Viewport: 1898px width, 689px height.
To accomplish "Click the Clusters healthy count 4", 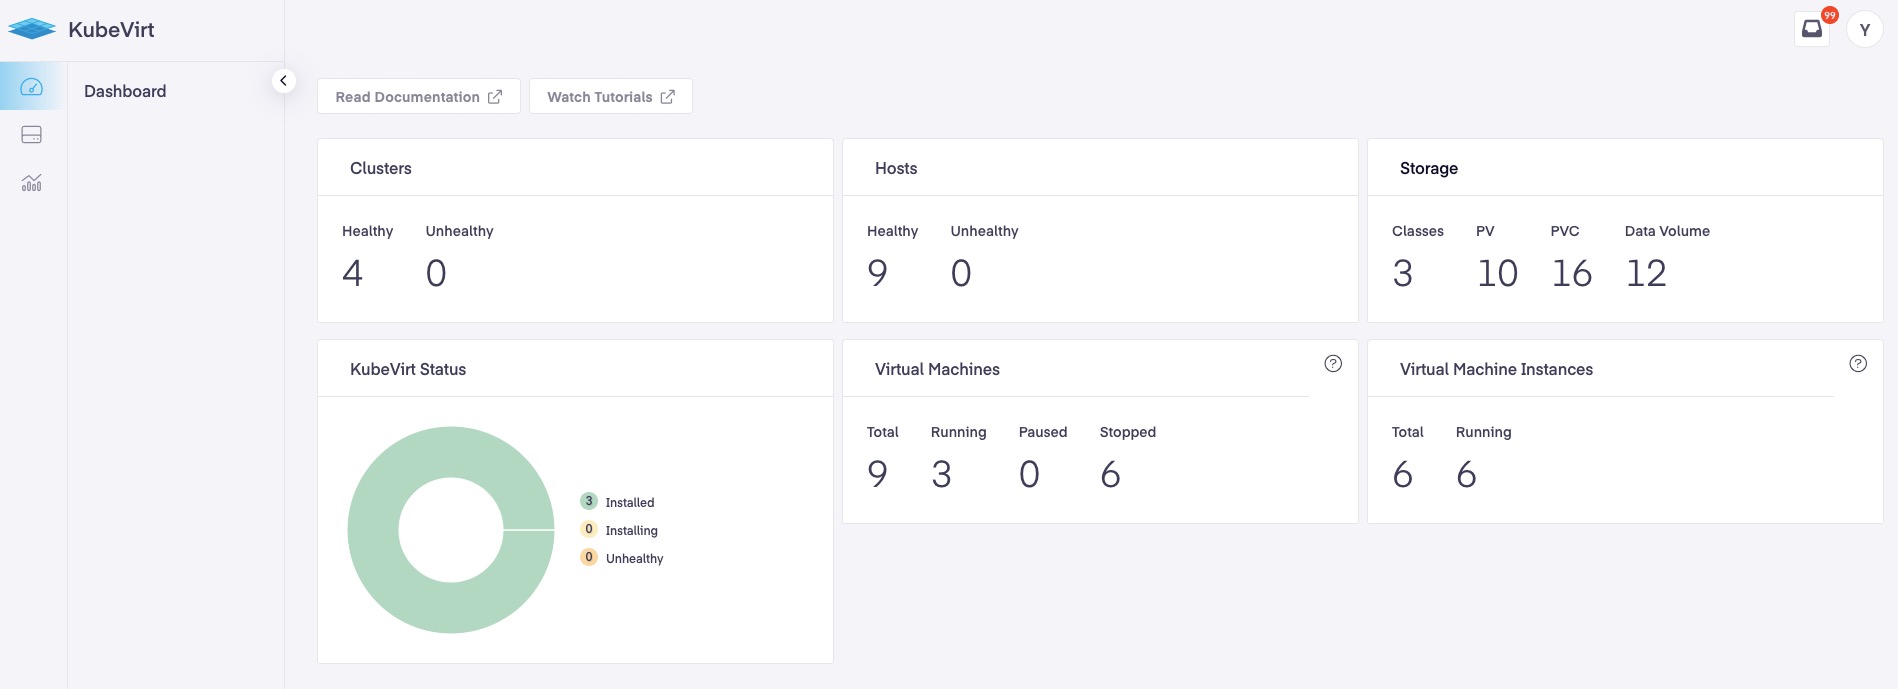I will [x=353, y=273].
